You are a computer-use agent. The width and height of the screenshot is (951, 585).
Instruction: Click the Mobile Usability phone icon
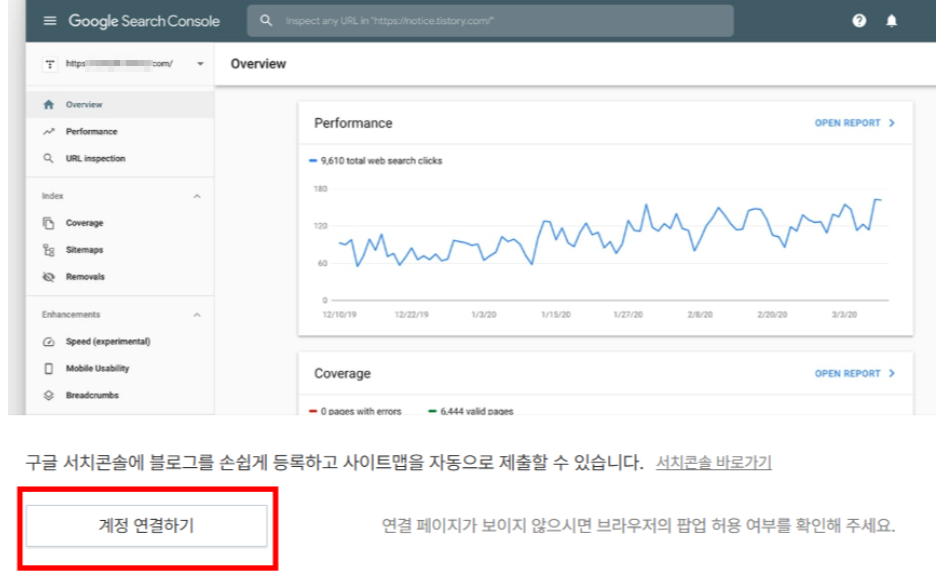coord(49,369)
